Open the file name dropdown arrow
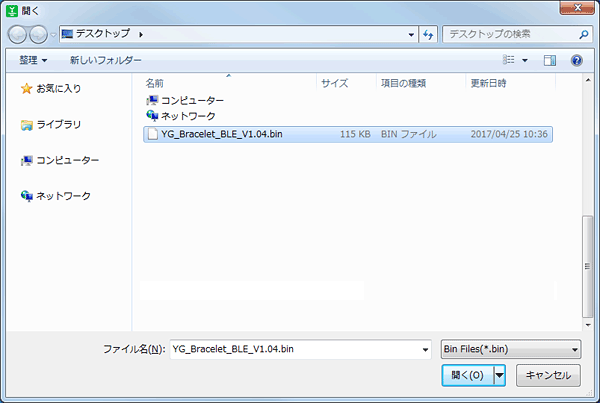 tap(425, 350)
